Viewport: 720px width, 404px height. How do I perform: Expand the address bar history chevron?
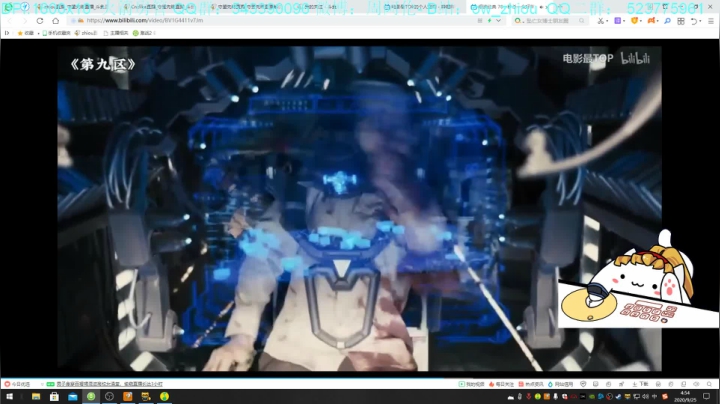pos(498,21)
